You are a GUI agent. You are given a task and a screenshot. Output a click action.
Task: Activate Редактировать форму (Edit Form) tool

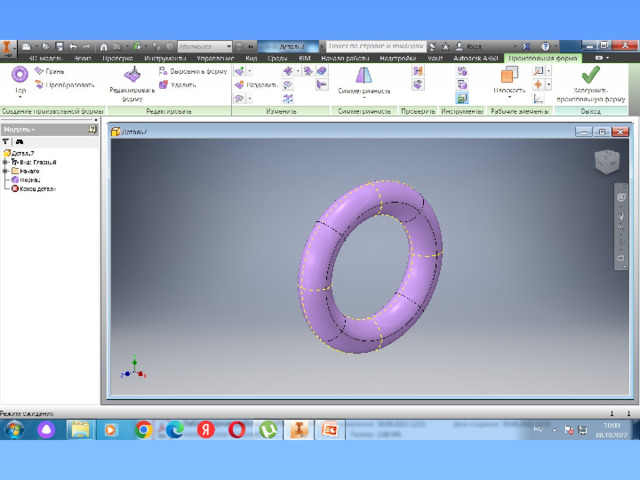pyautogui.click(x=132, y=82)
